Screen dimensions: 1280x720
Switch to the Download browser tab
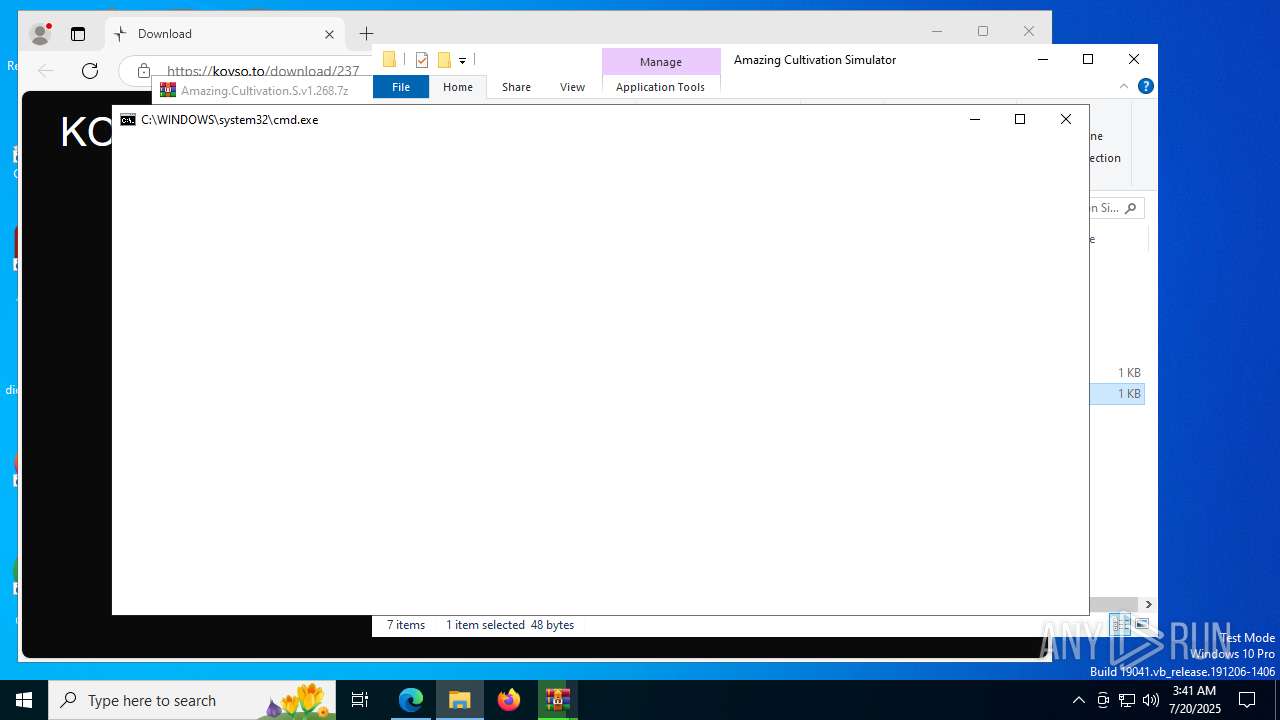[225, 34]
